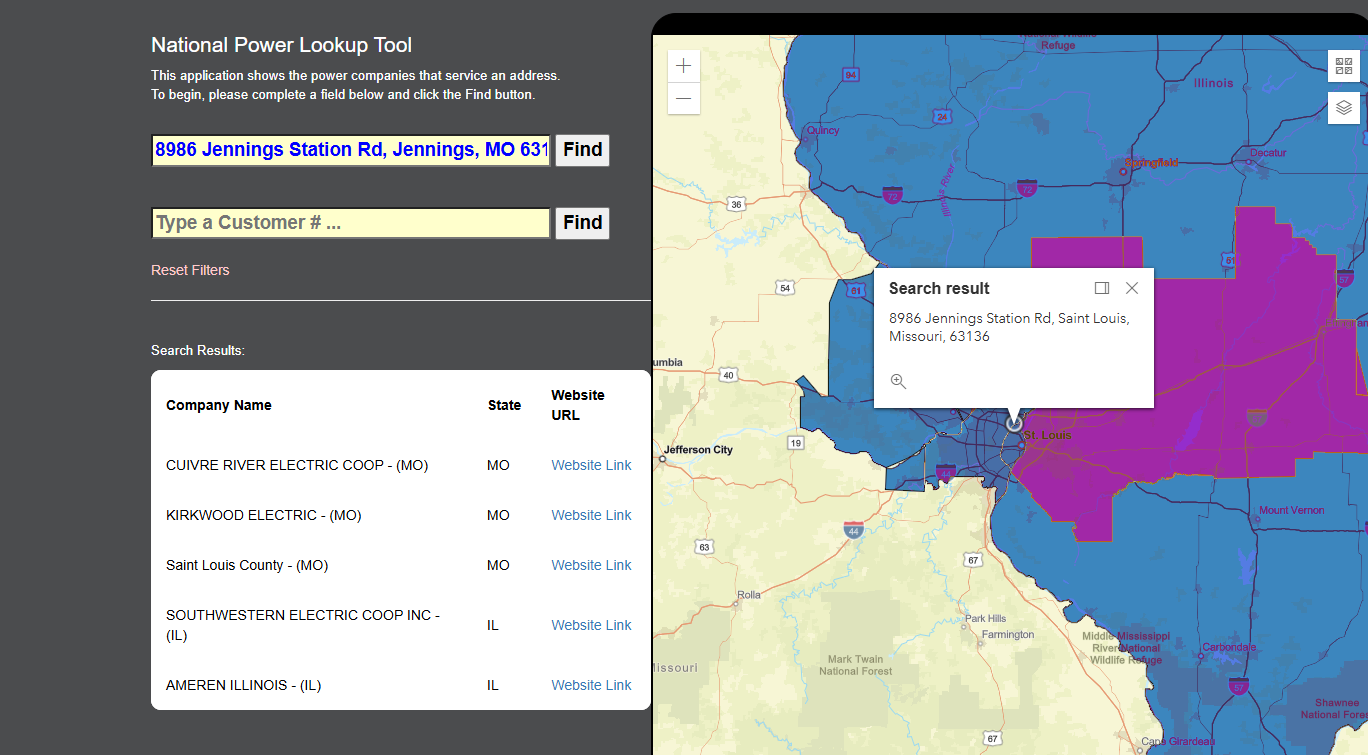Click Reset Filters
The height and width of the screenshot is (755, 1368).
190,270
